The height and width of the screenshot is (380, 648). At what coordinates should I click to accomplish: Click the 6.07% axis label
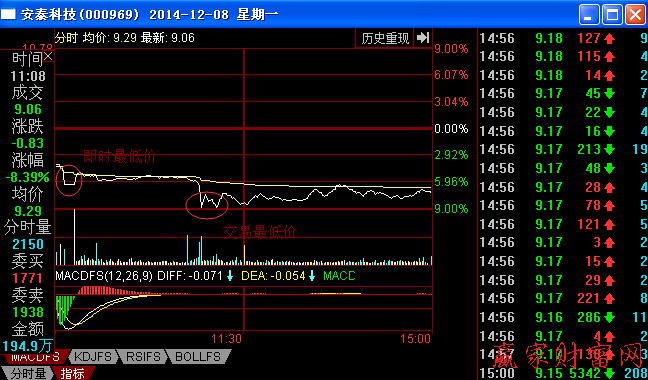[451, 75]
